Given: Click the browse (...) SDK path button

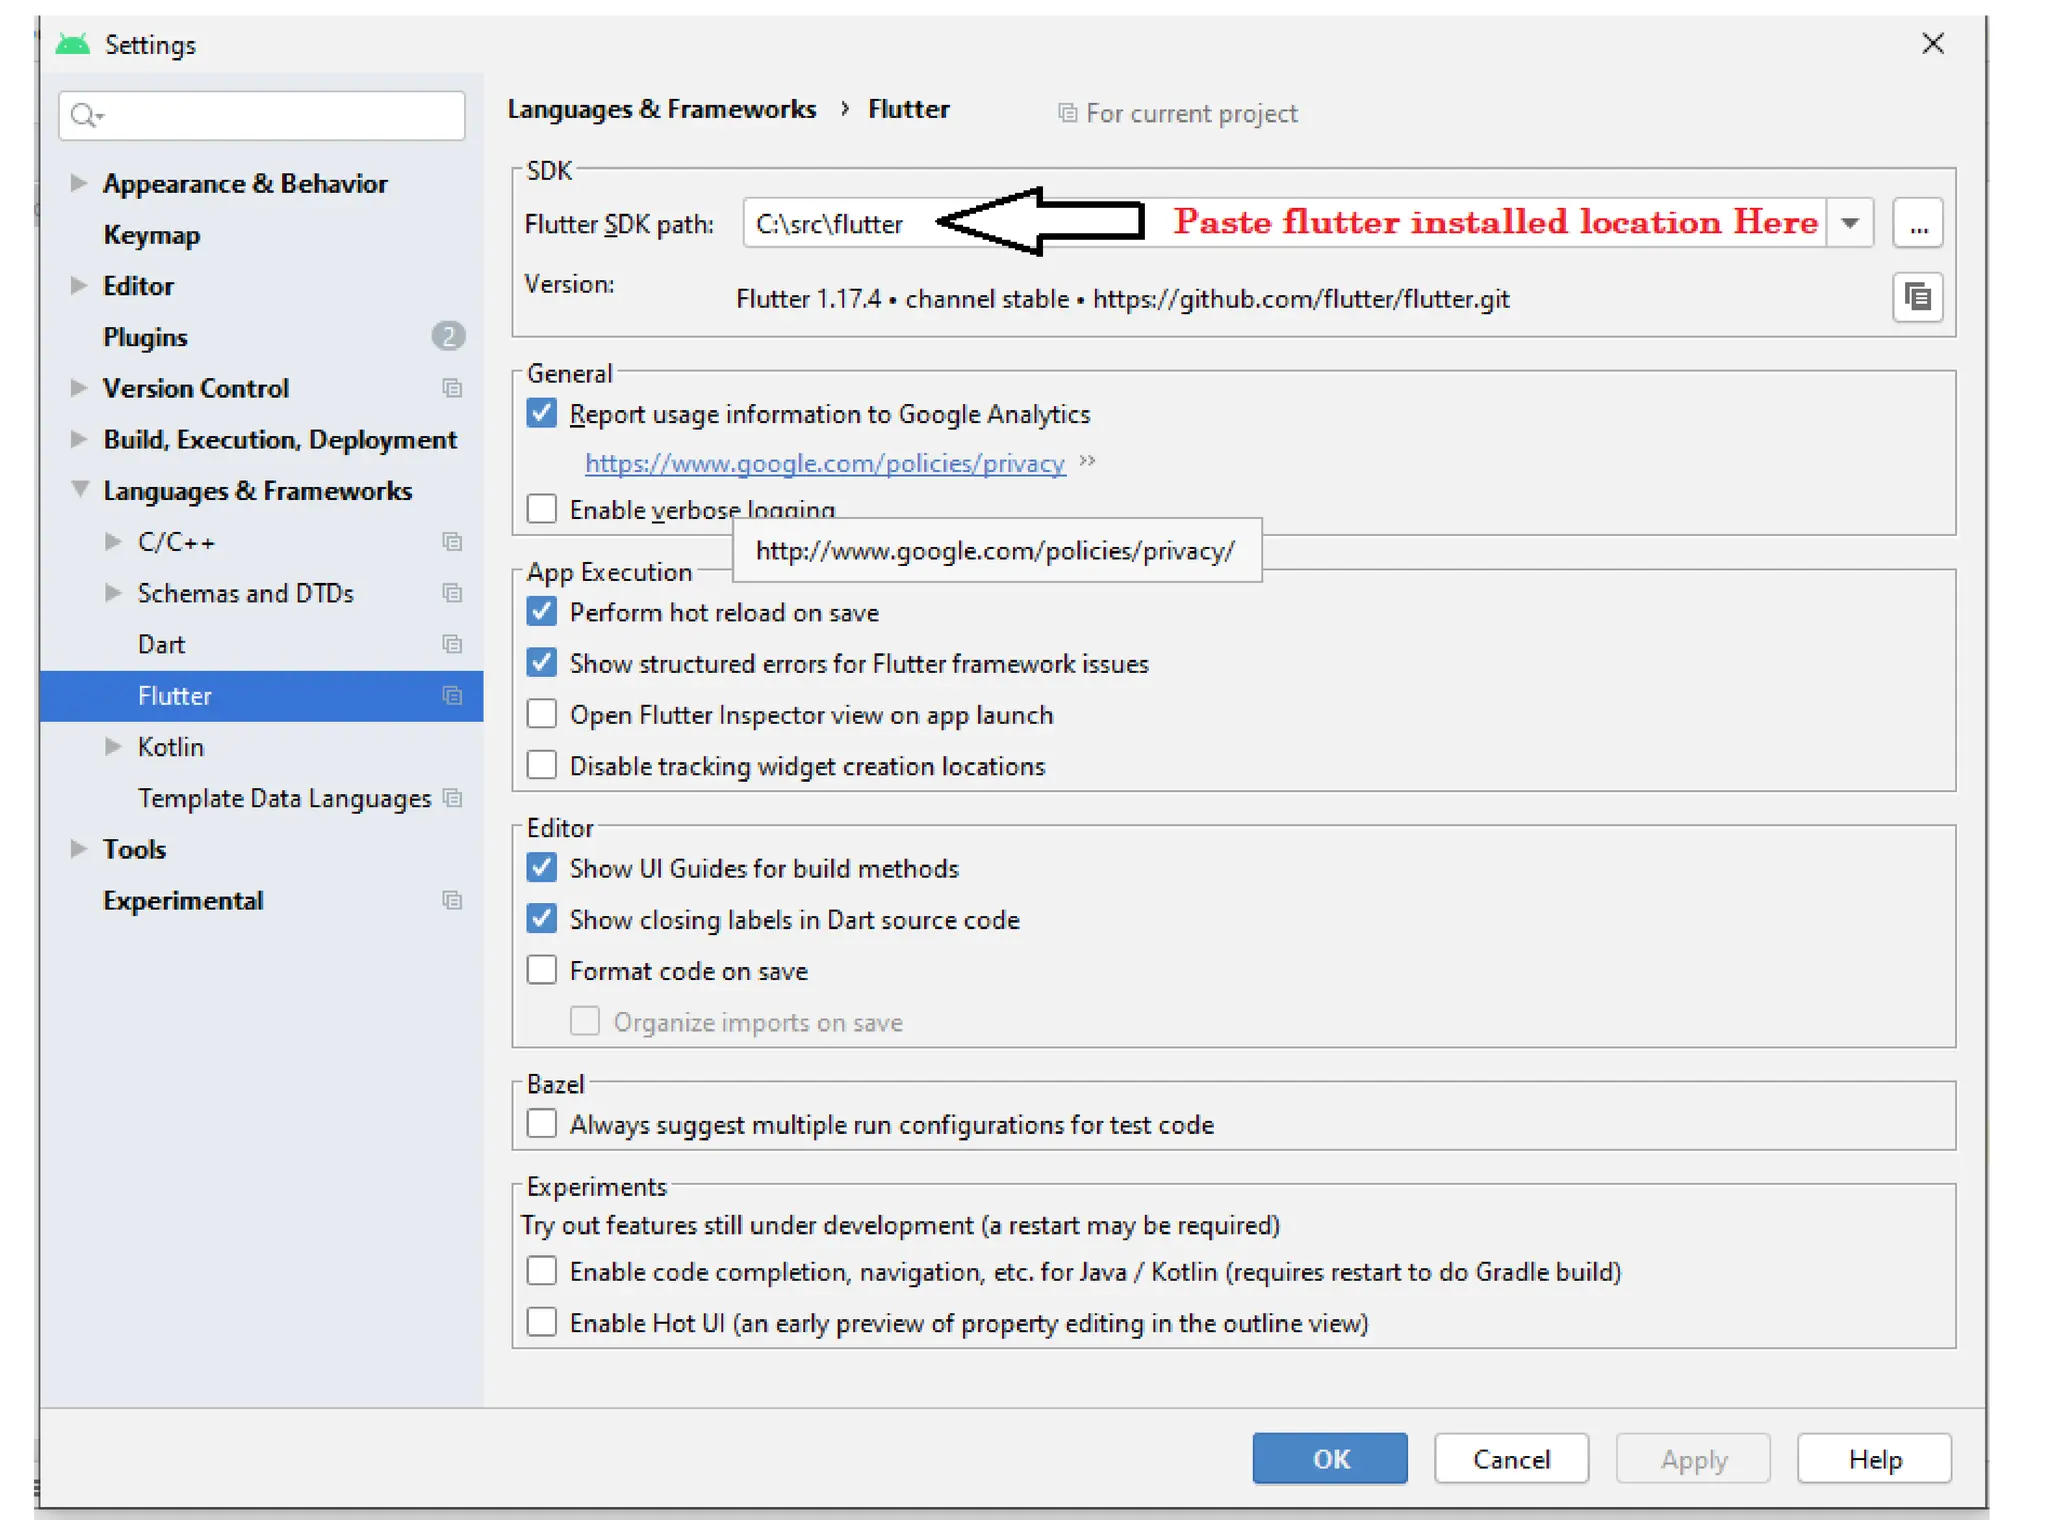Looking at the screenshot, I should click(x=1916, y=224).
